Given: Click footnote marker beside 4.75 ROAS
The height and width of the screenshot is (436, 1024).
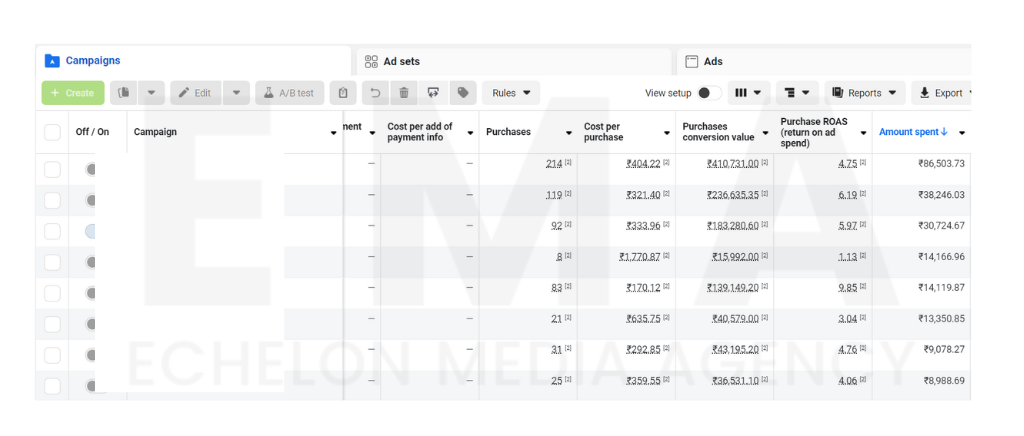Looking at the screenshot, I should point(863,162).
